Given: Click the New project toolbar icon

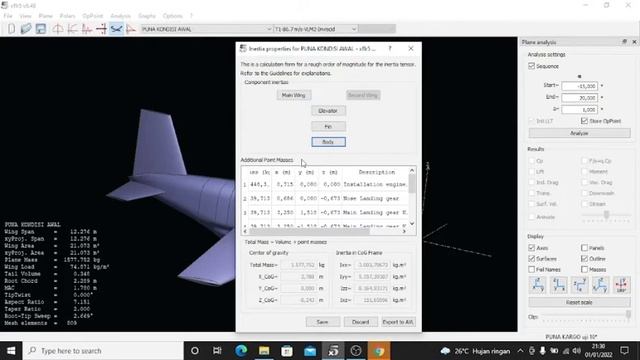Looking at the screenshot, I should [x=12, y=29].
